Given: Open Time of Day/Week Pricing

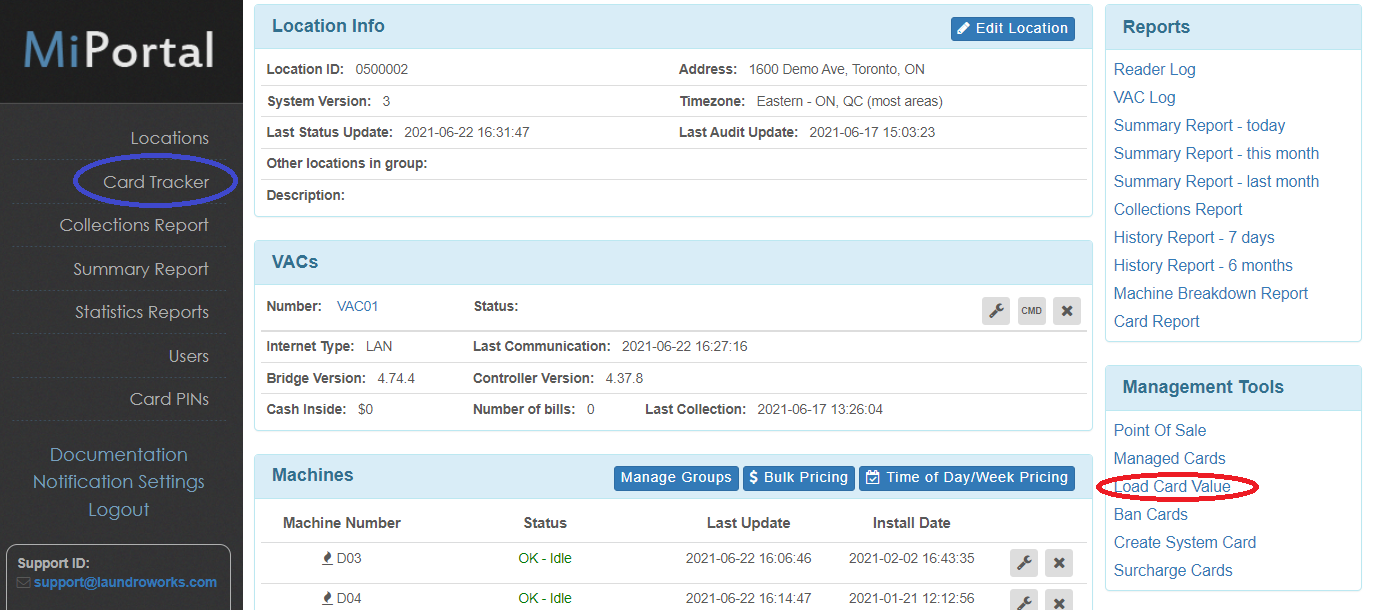Looking at the screenshot, I should (x=966, y=478).
